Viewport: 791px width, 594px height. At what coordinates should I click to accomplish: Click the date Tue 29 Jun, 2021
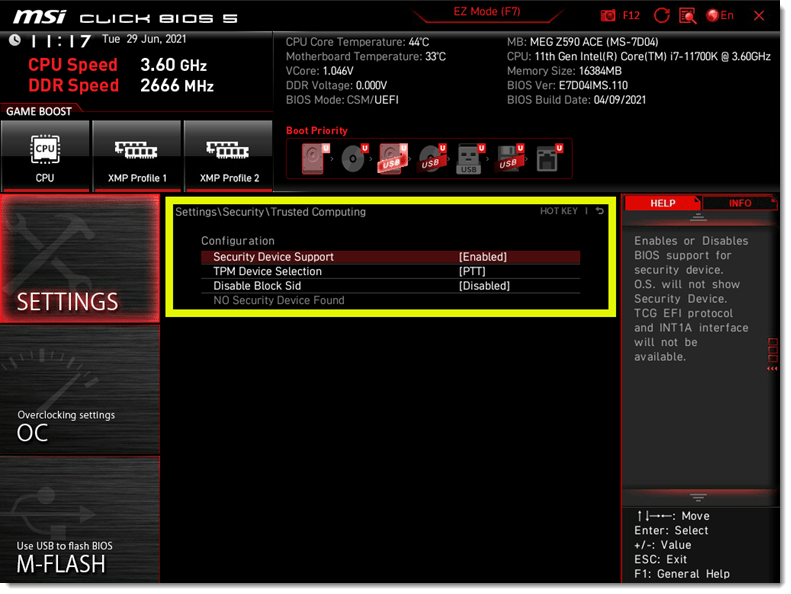coord(144,39)
